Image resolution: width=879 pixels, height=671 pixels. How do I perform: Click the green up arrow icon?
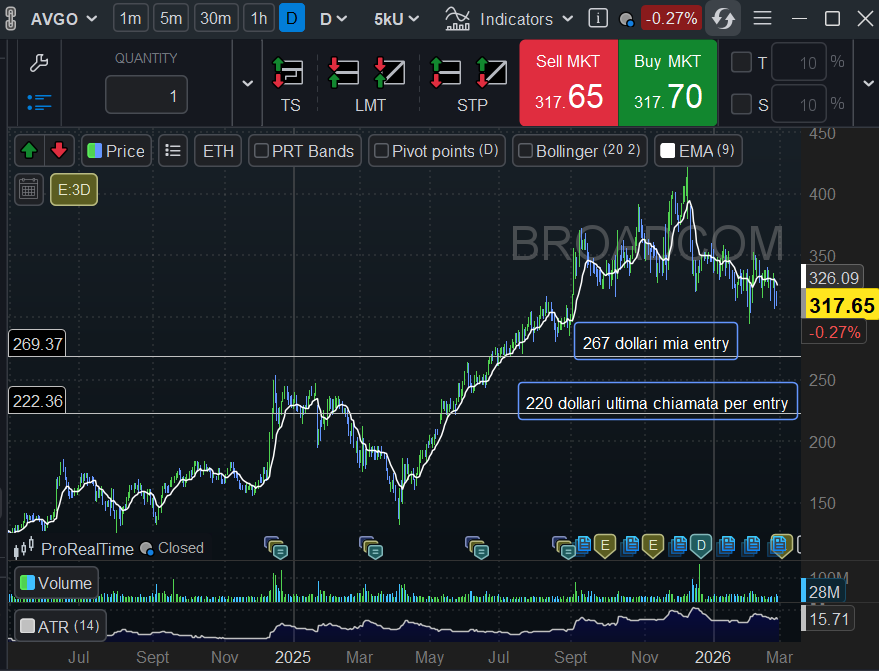coord(29,151)
